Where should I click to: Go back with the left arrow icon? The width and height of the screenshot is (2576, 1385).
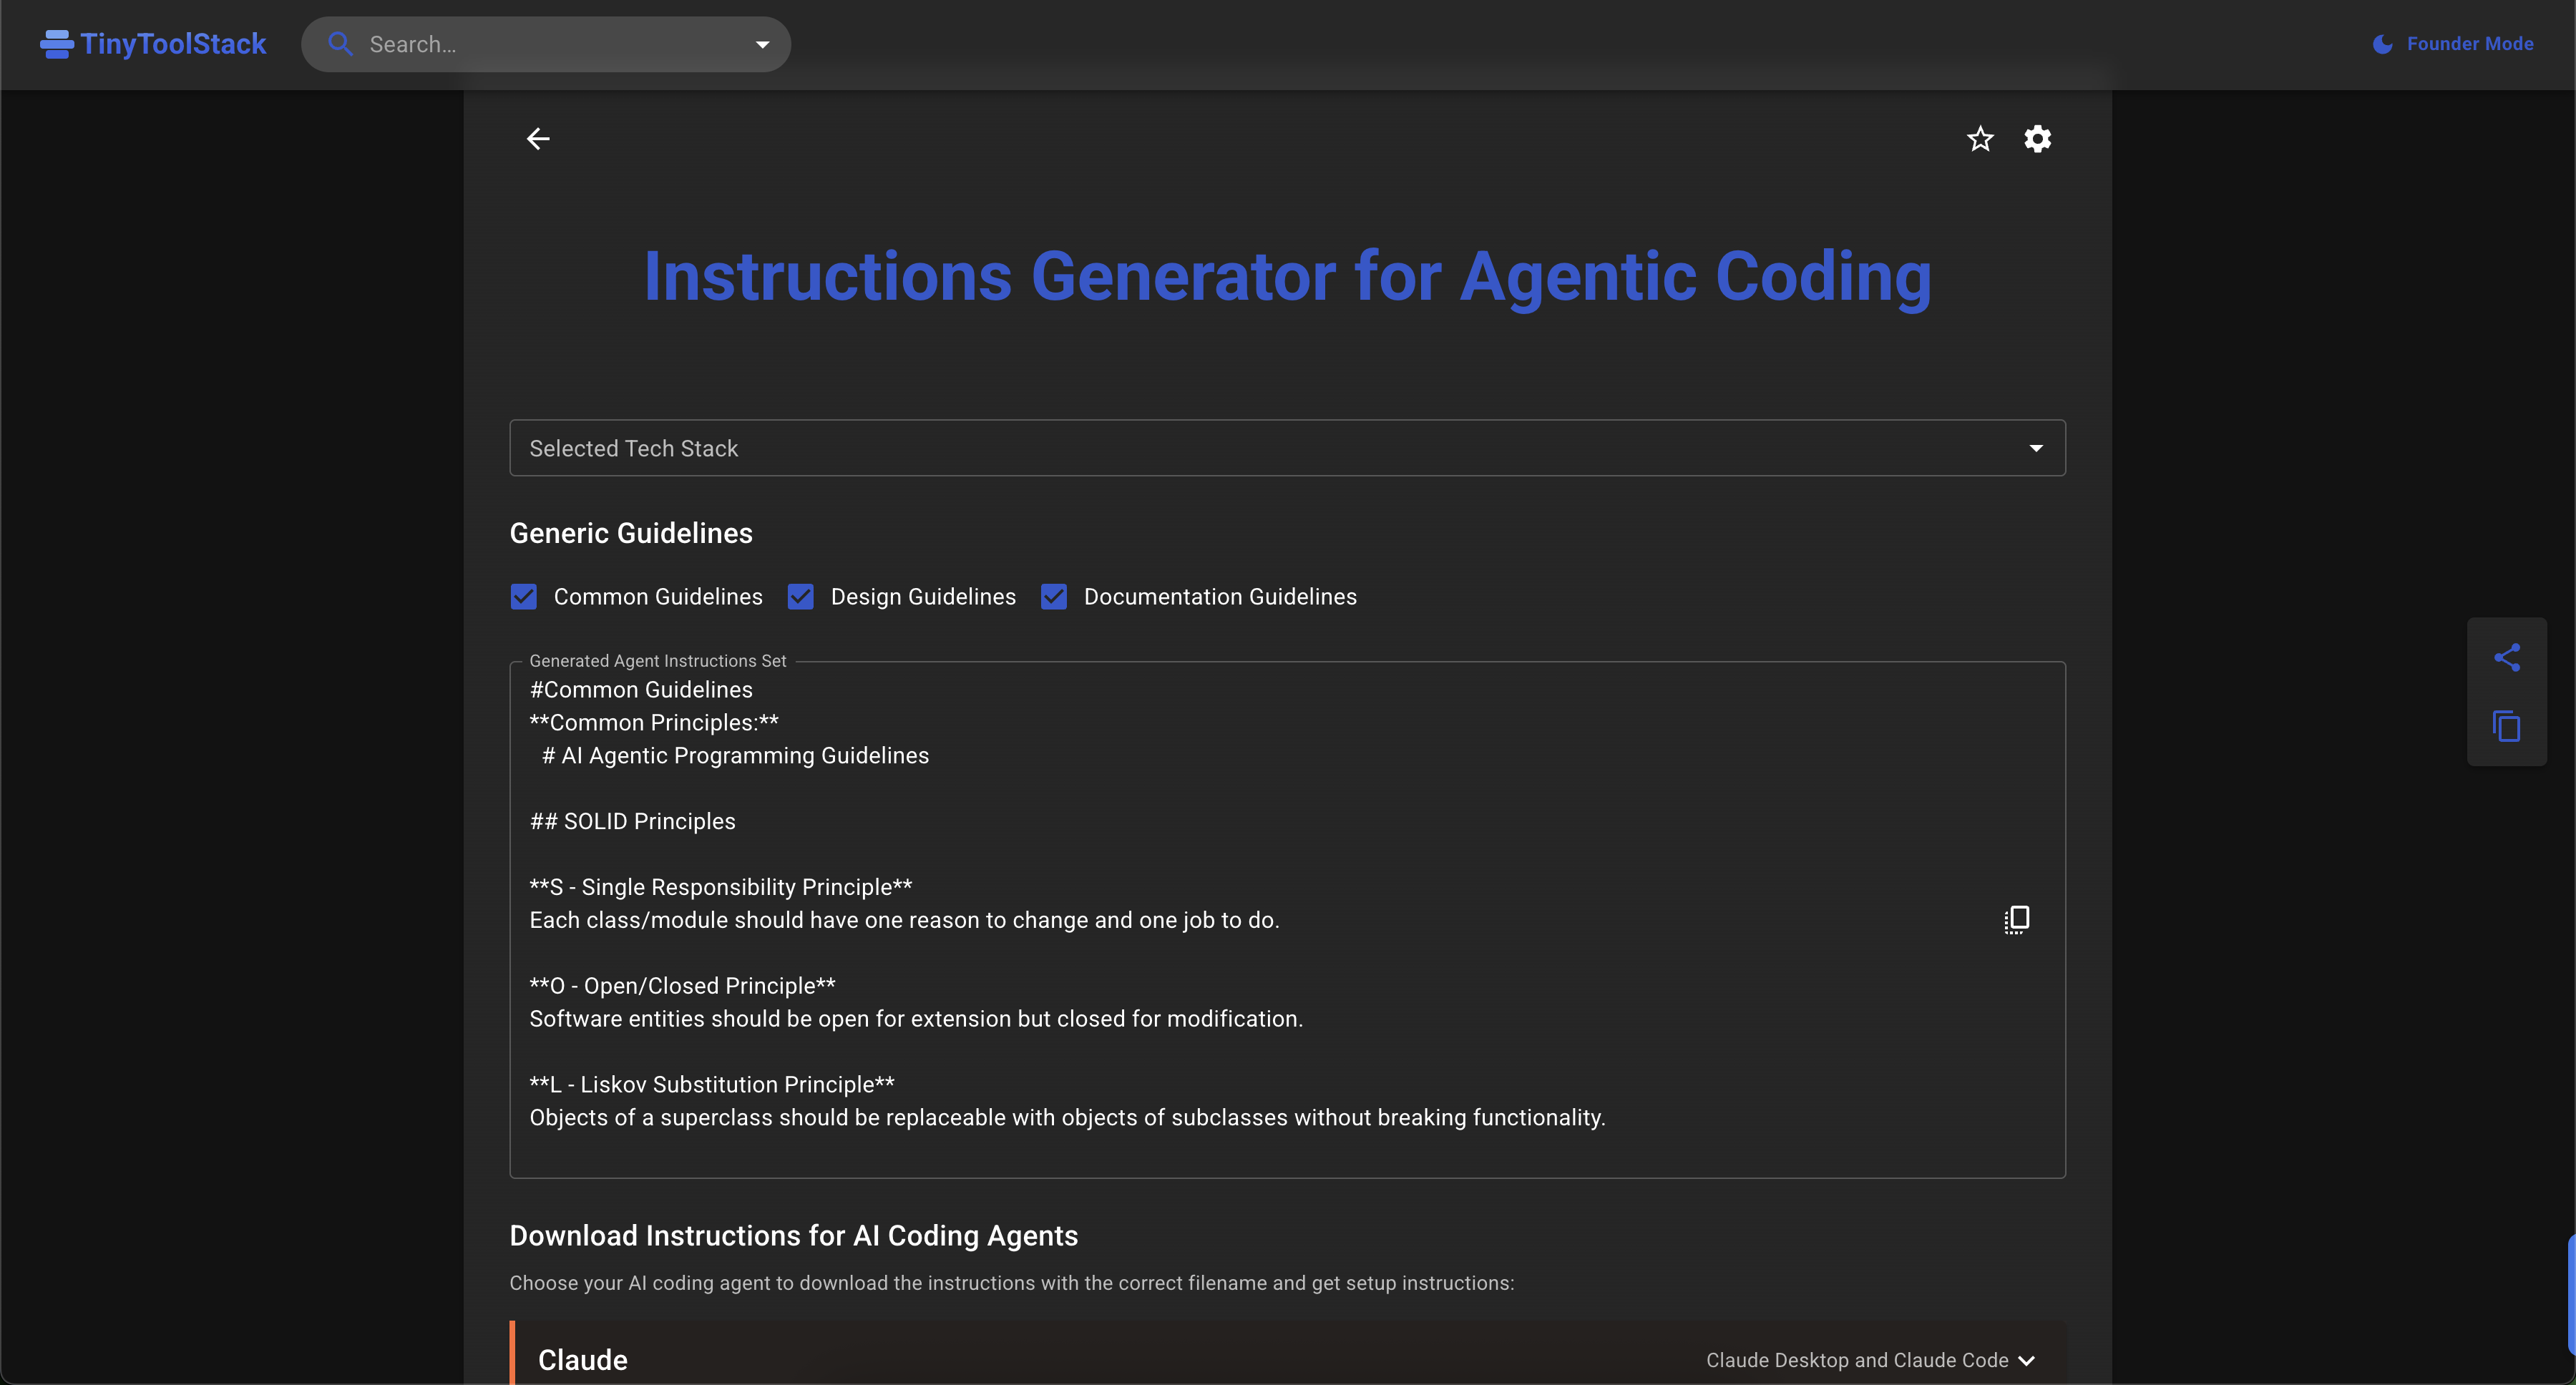[x=538, y=139]
